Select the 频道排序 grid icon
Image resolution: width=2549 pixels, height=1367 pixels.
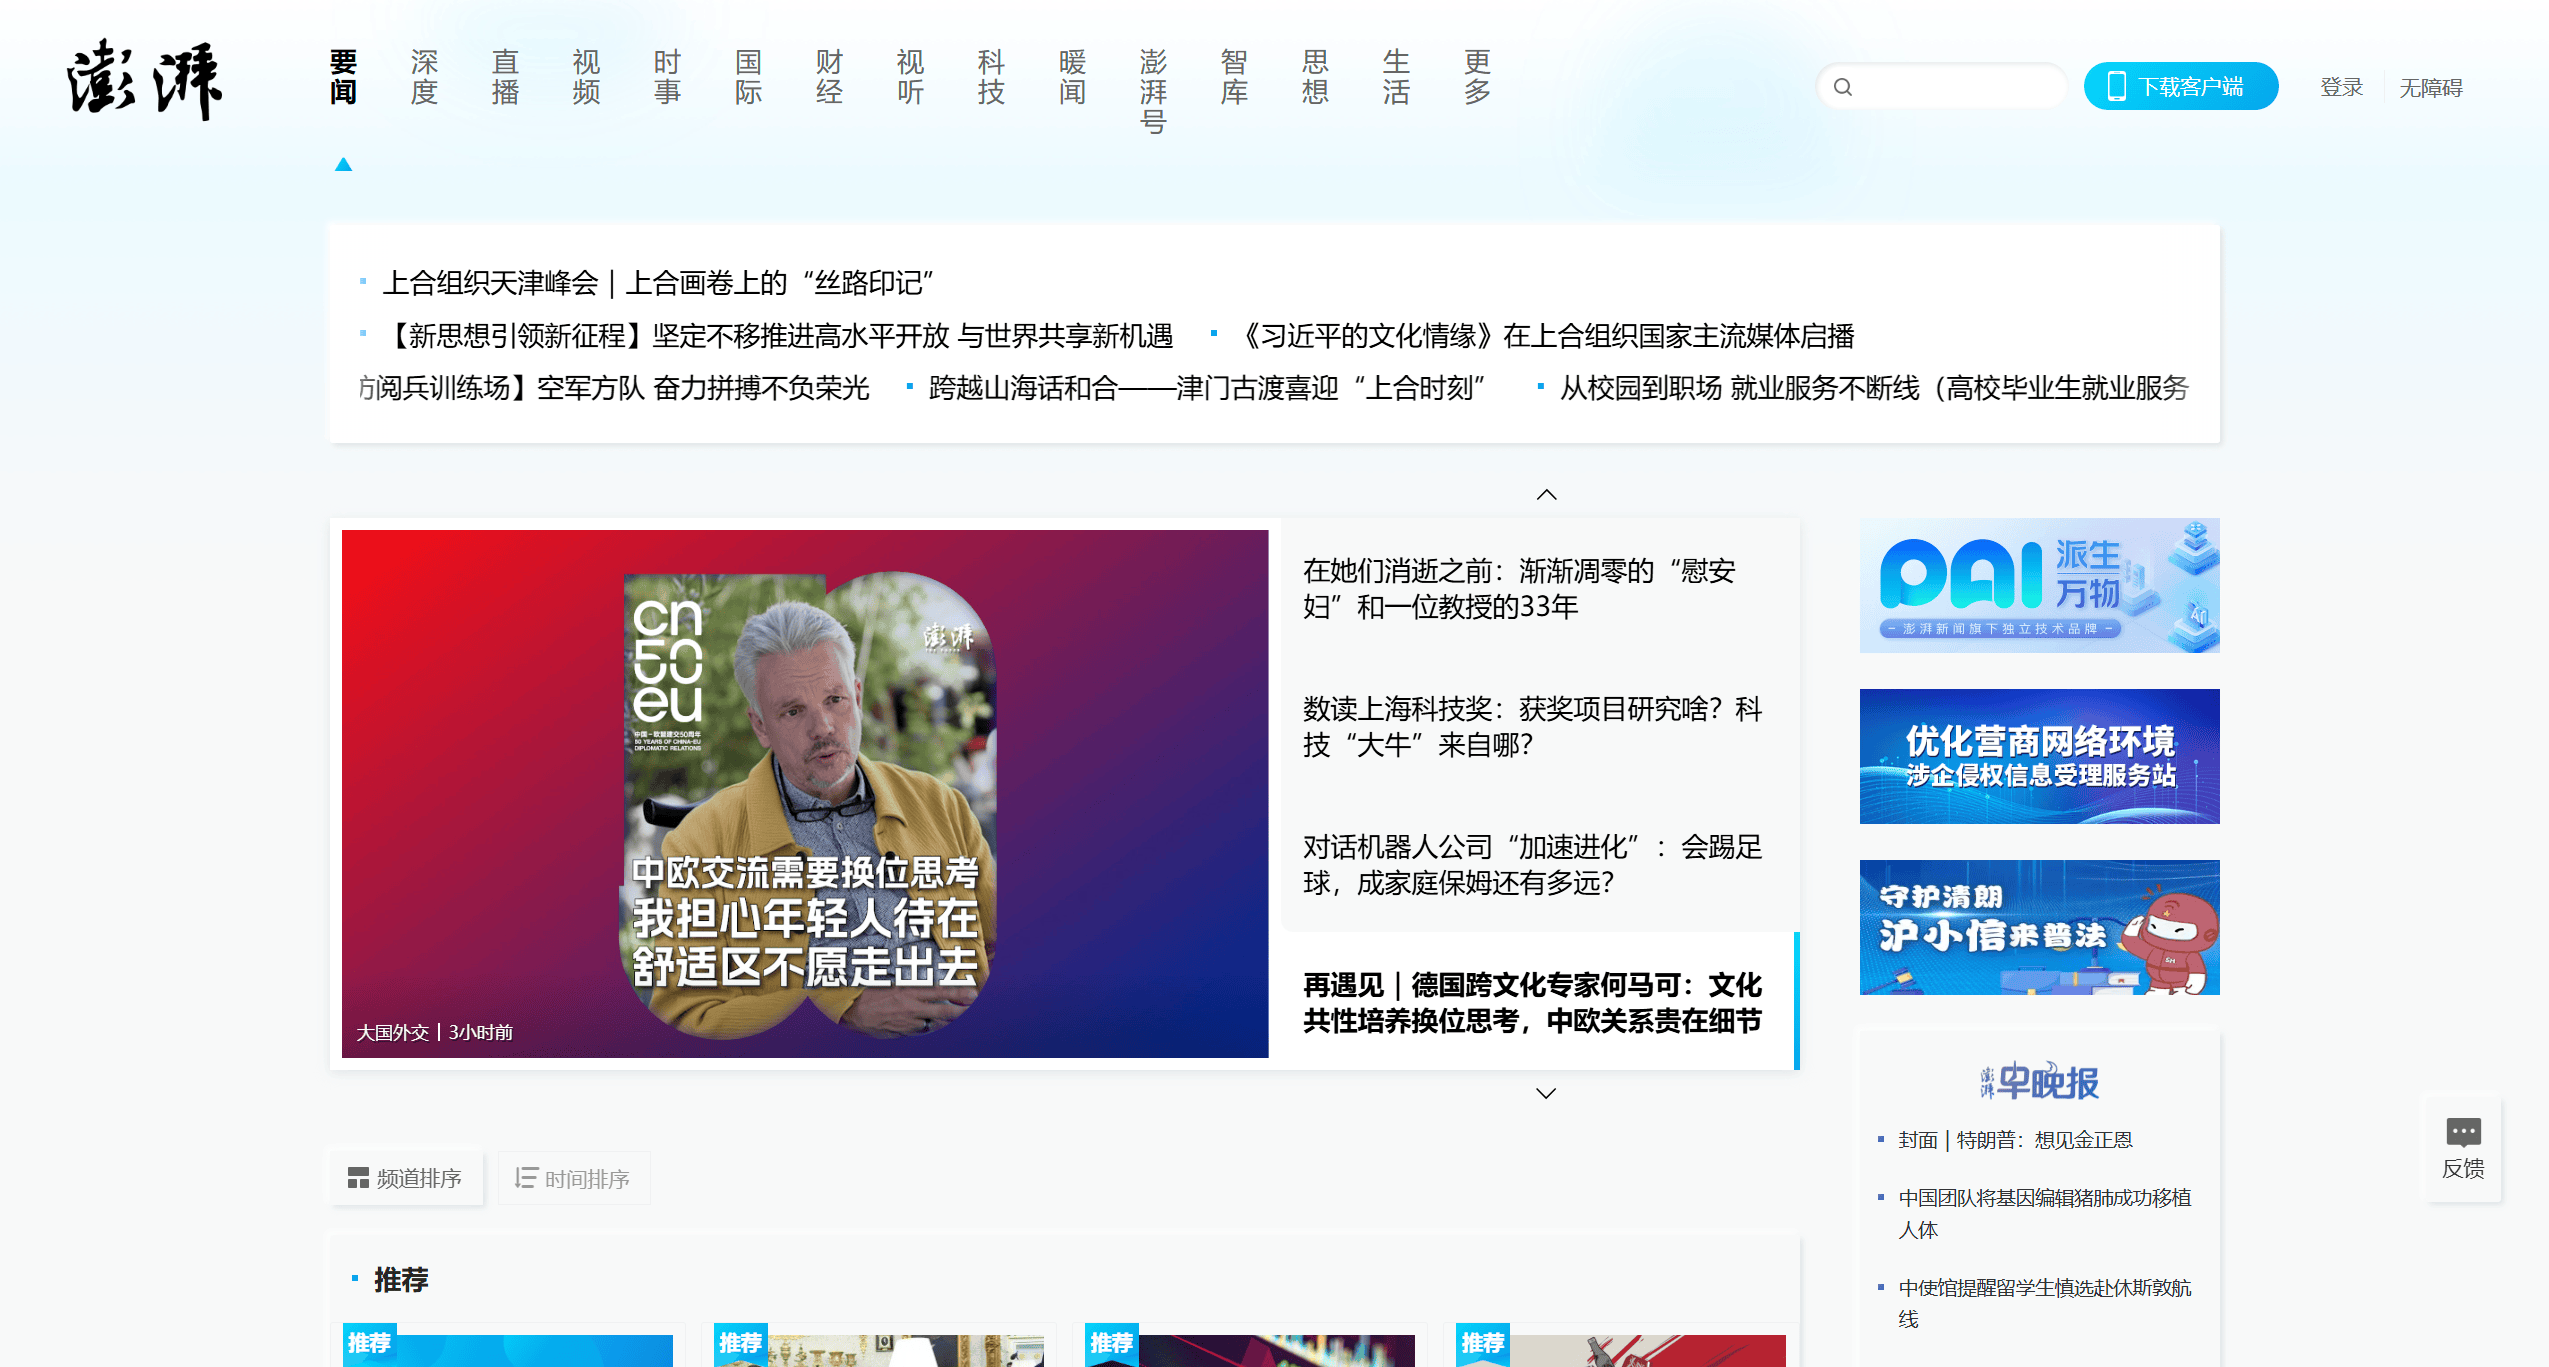[356, 1177]
